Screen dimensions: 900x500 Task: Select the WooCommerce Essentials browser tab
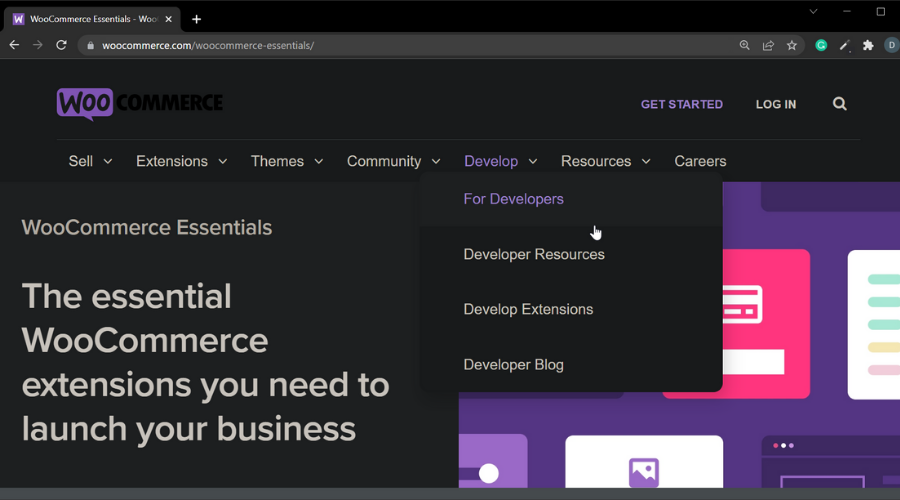[93, 20]
